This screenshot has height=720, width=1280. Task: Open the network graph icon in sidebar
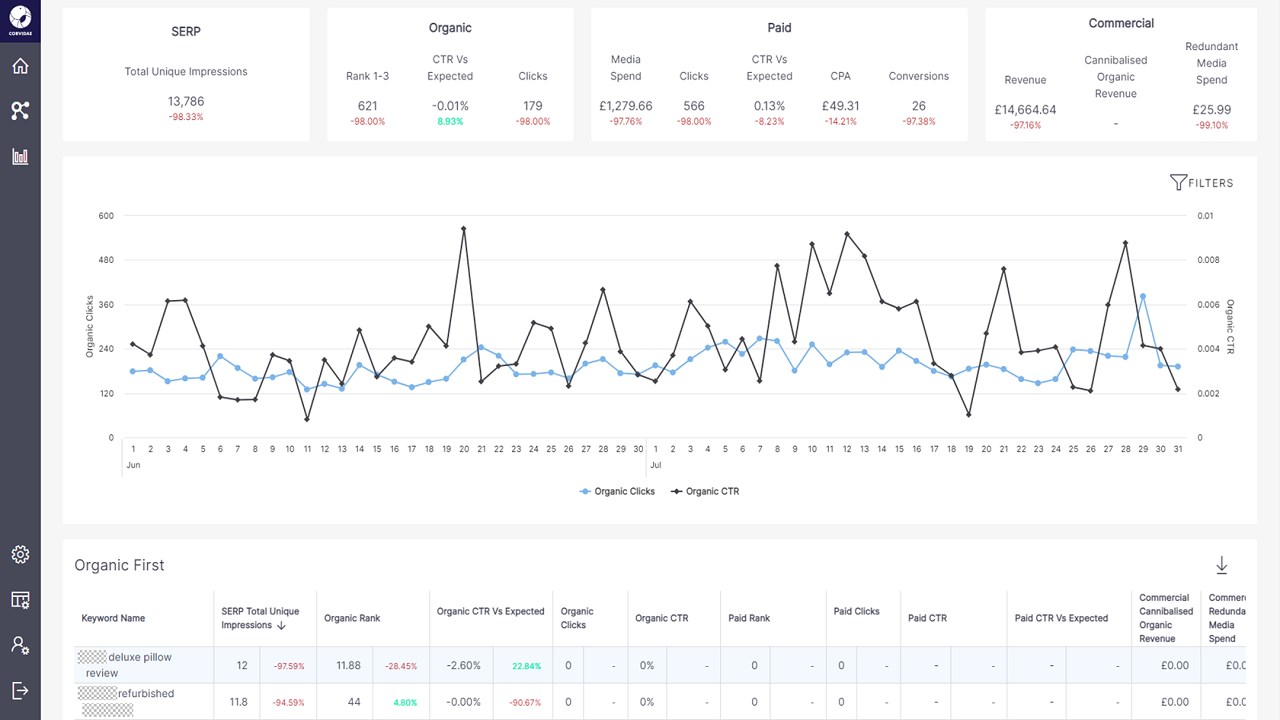point(20,111)
